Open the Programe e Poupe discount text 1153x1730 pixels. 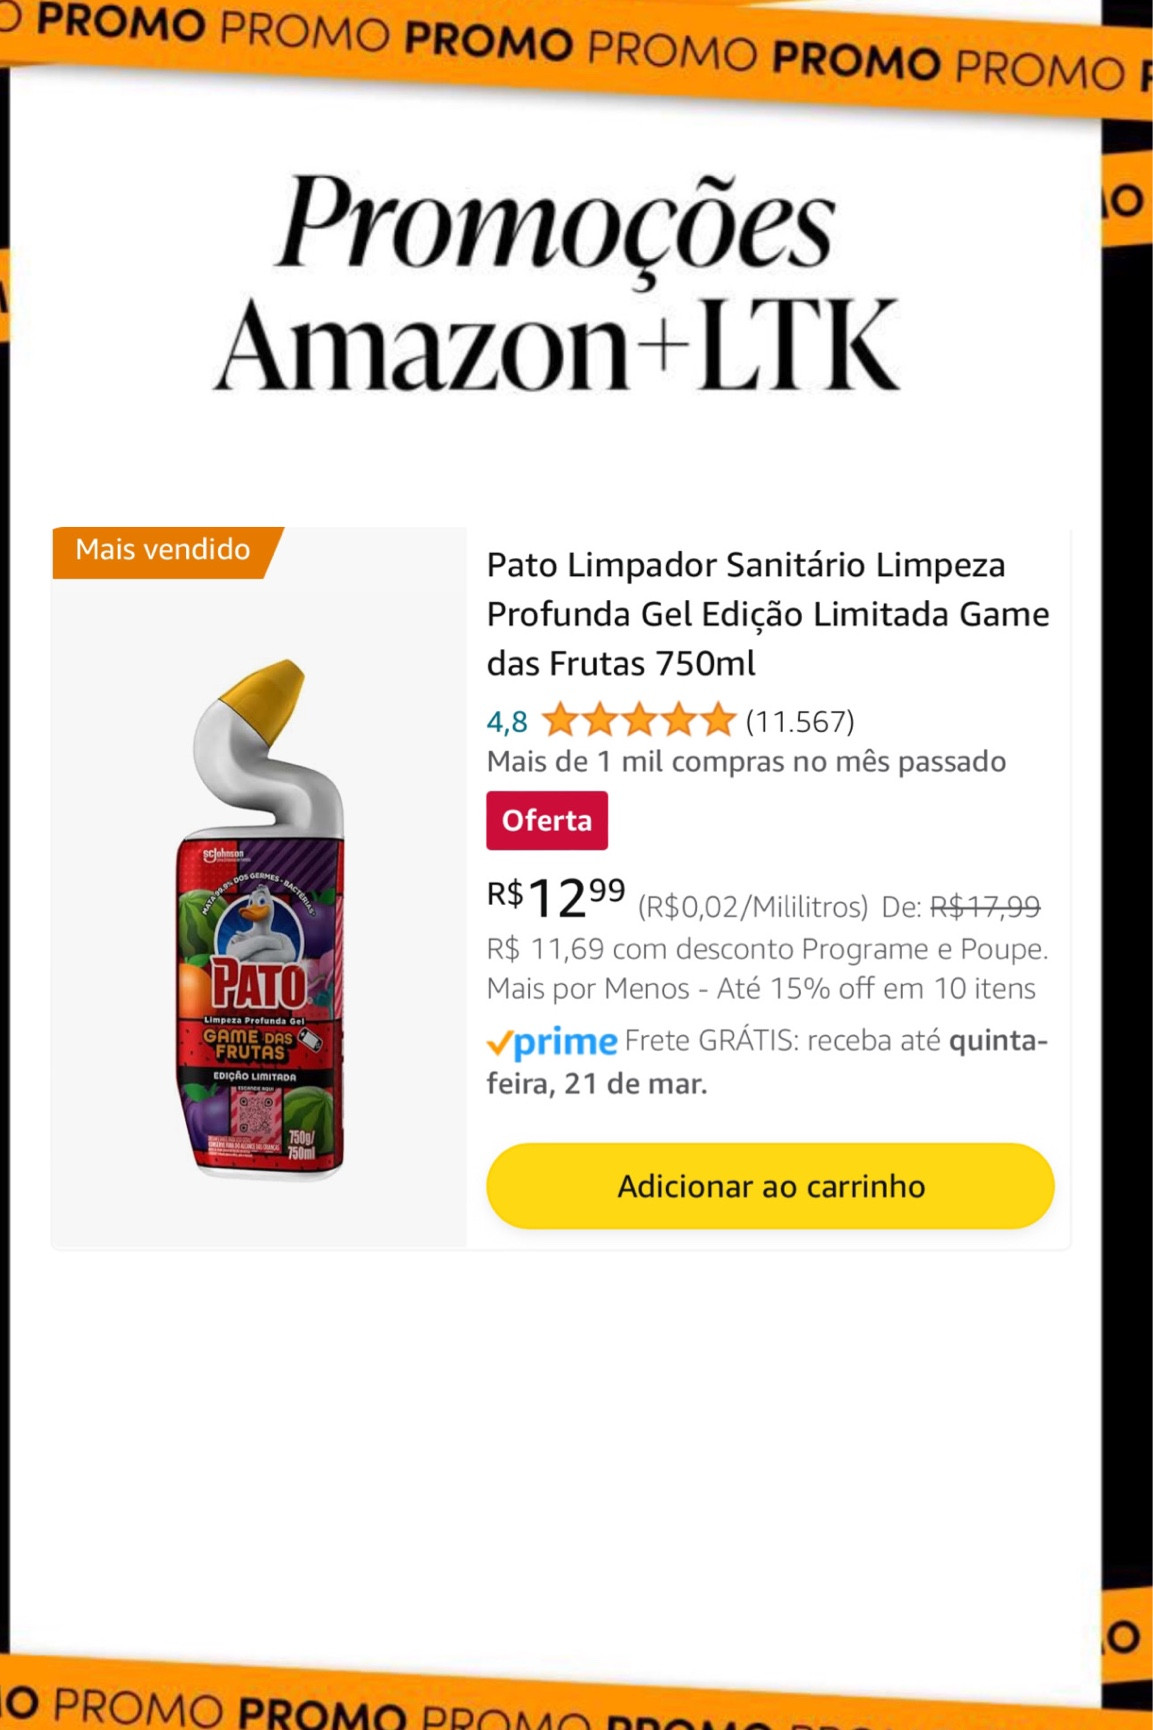[x=767, y=948]
